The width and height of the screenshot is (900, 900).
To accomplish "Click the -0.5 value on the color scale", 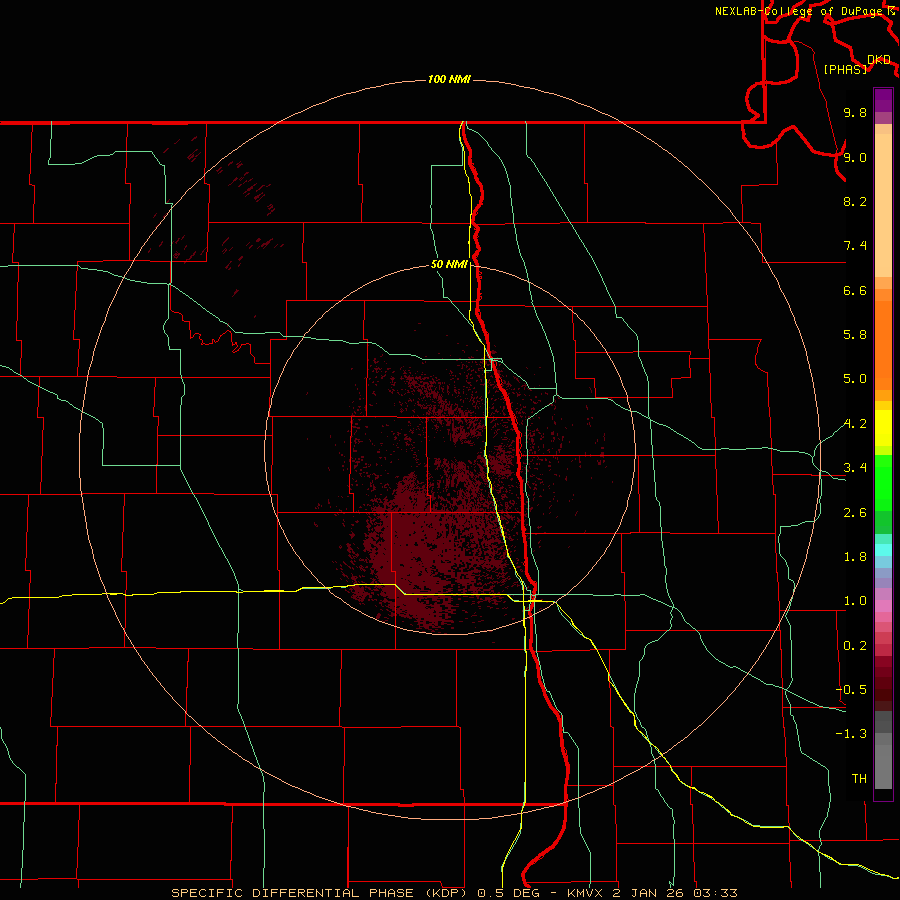I will point(851,690).
